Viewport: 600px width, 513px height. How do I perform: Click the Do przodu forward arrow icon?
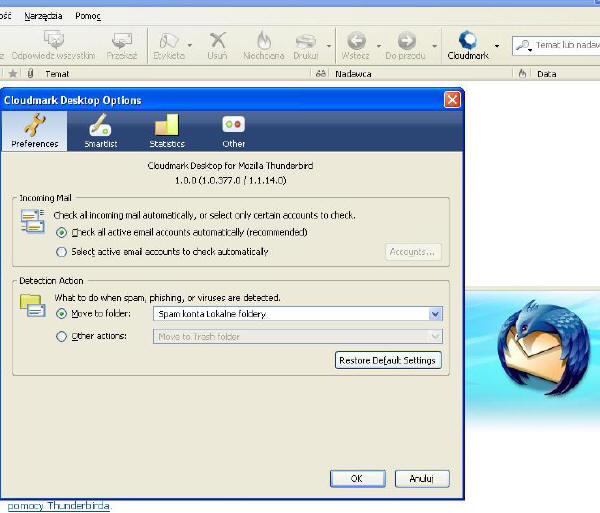405,45
